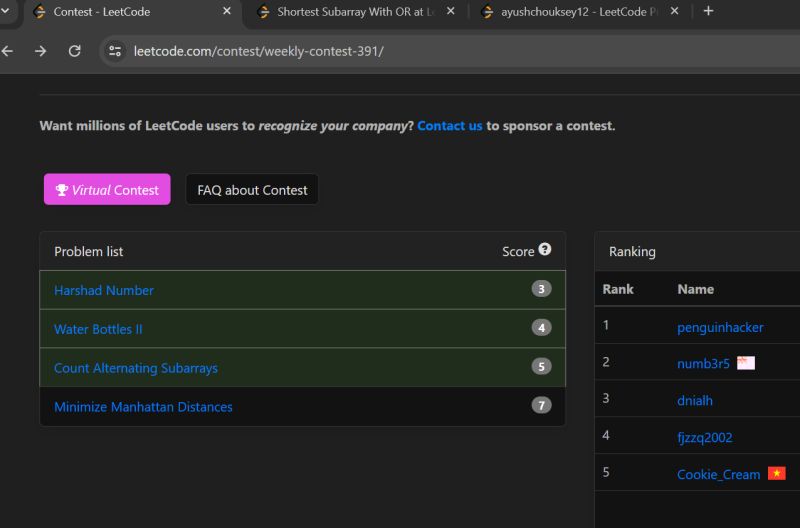Follow the Contact us link
Viewport: 800px width, 528px height.
click(449, 126)
